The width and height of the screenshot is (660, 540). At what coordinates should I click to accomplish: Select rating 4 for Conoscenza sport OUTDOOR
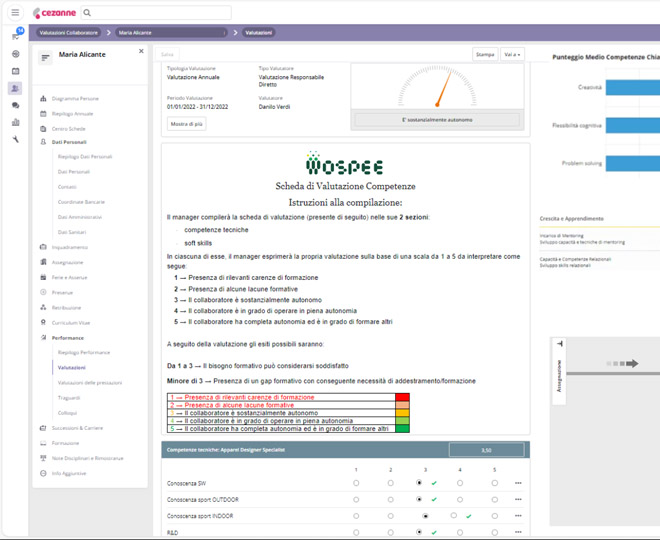point(460,500)
